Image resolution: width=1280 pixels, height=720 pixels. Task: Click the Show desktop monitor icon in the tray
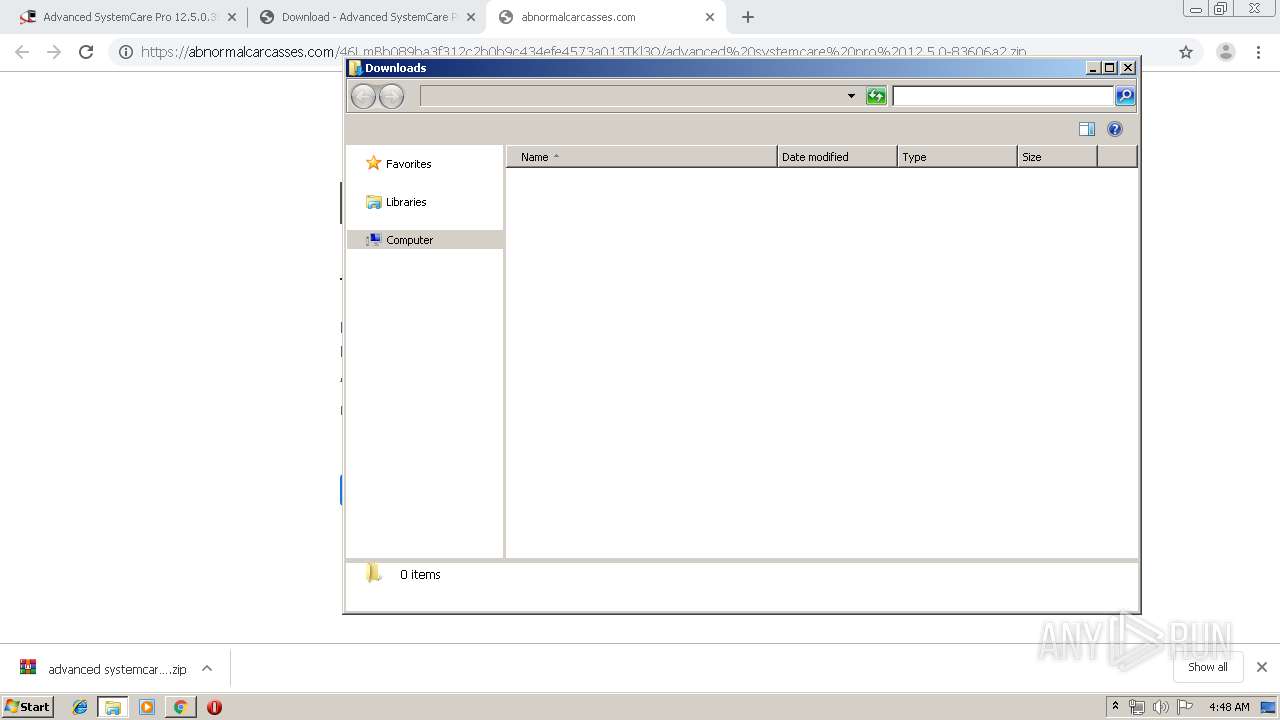click(x=1268, y=707)
